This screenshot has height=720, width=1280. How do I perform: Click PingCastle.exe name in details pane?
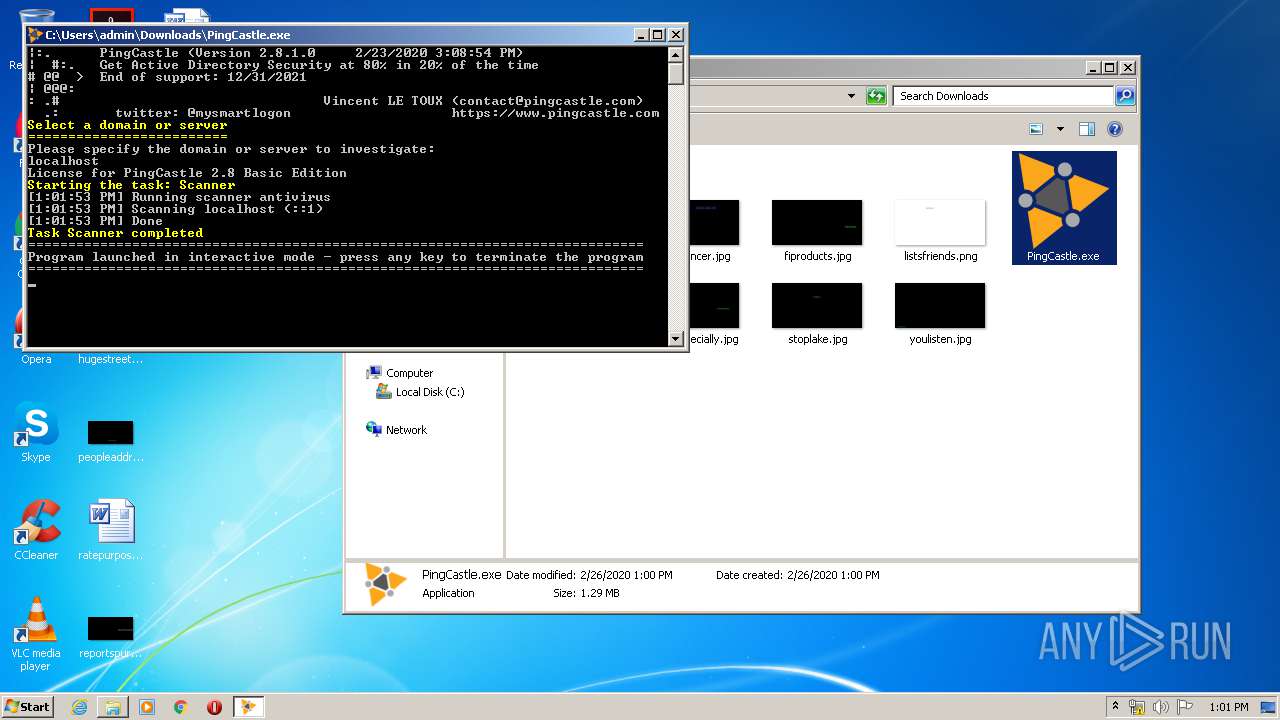point(461,575)
